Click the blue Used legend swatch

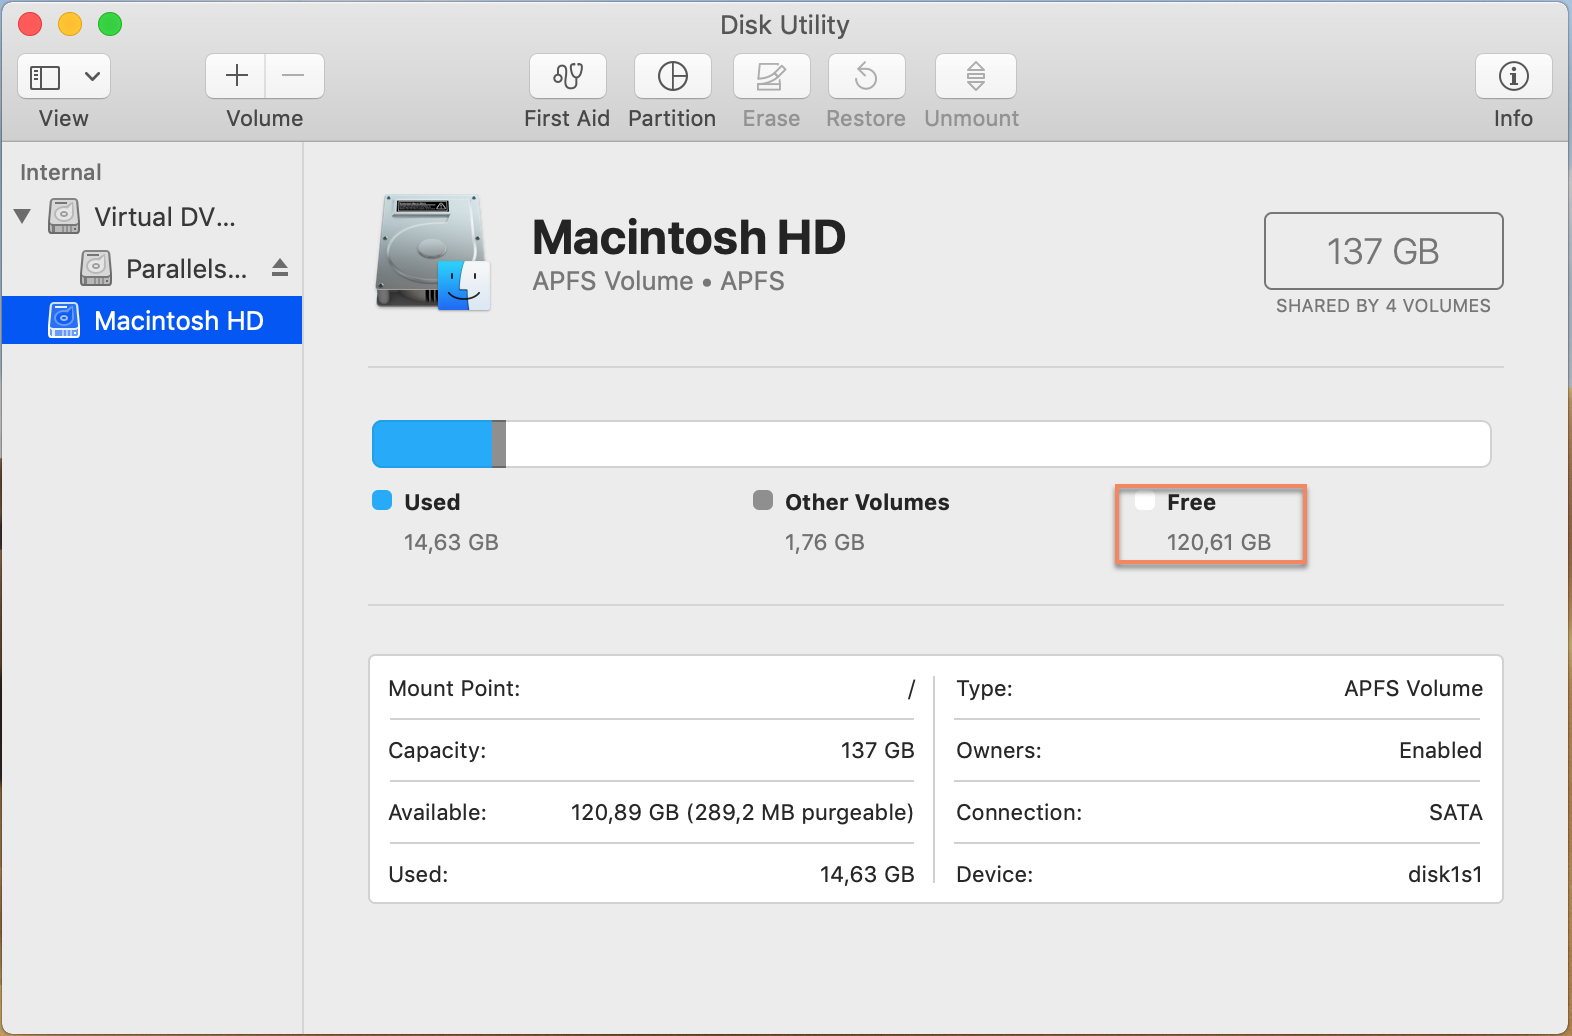[382, 500]
